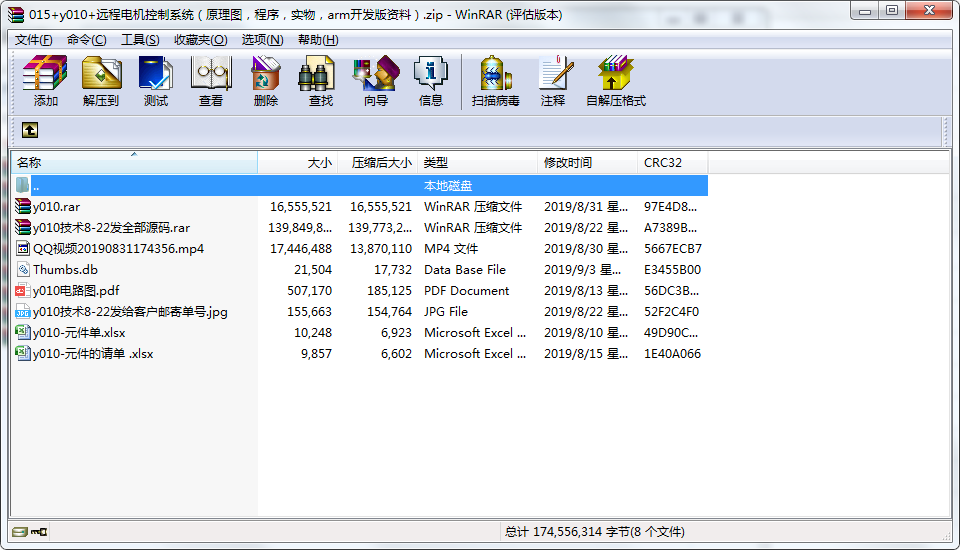Select file name y010-元件单.xlsx
The image size is (960, 550).
click(79, 333)
